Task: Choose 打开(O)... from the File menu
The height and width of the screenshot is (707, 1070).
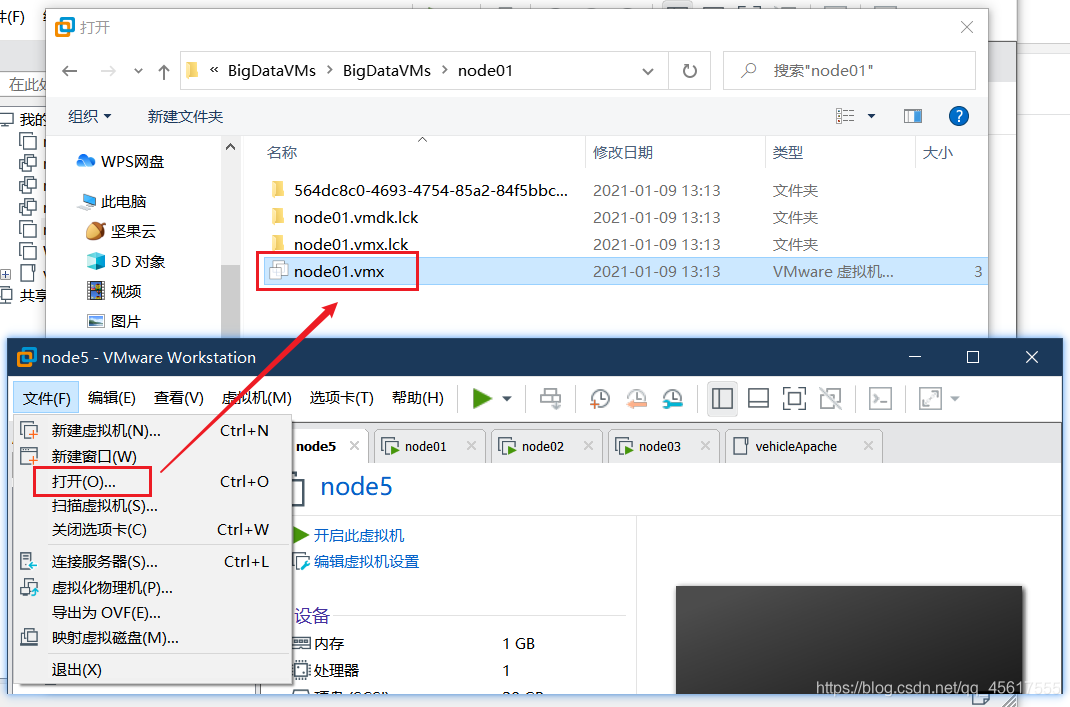Action: click(153, 482)
